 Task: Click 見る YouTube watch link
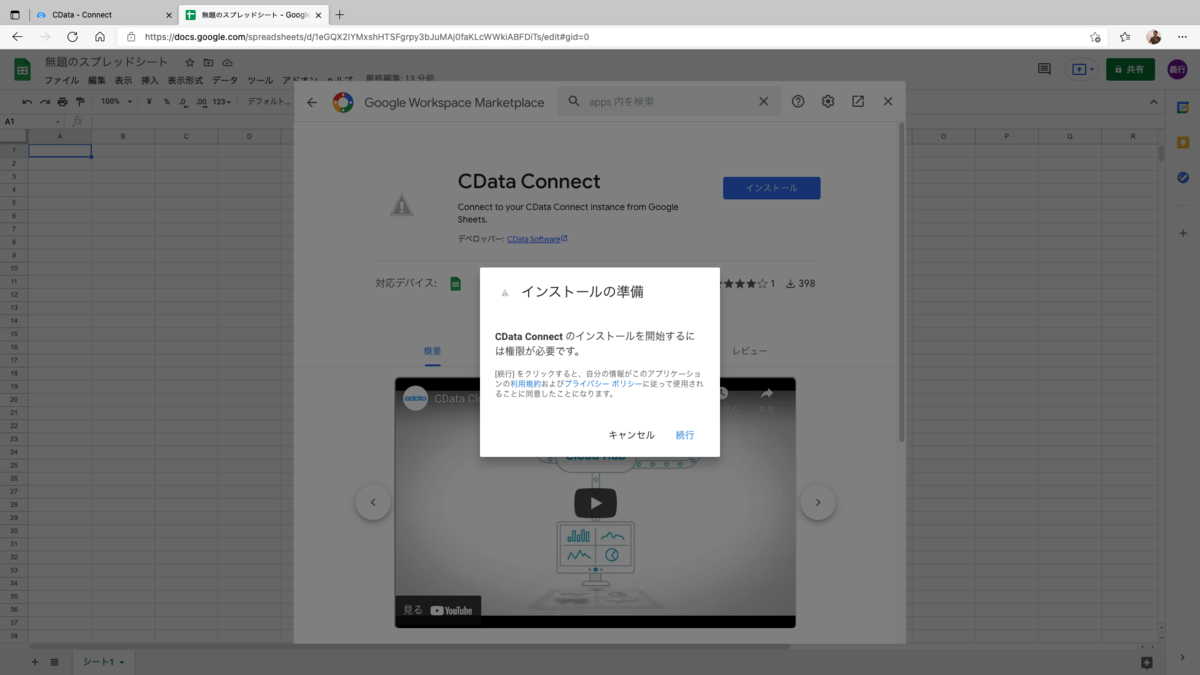point(438,610)
